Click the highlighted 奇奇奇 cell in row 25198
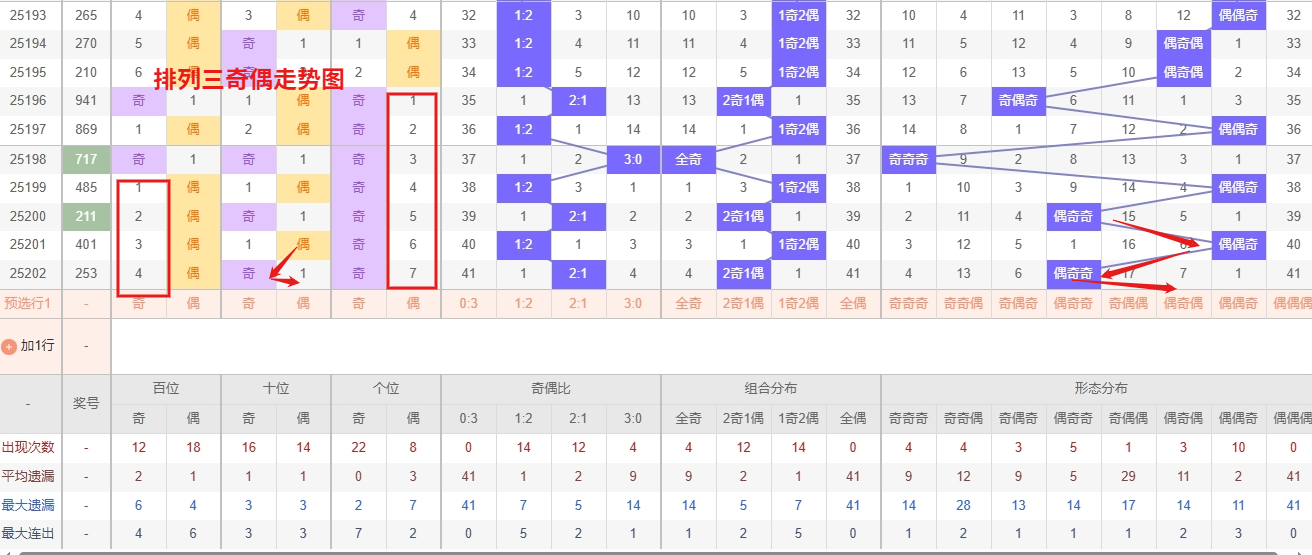1312x555 pixels. pos(908,160)
